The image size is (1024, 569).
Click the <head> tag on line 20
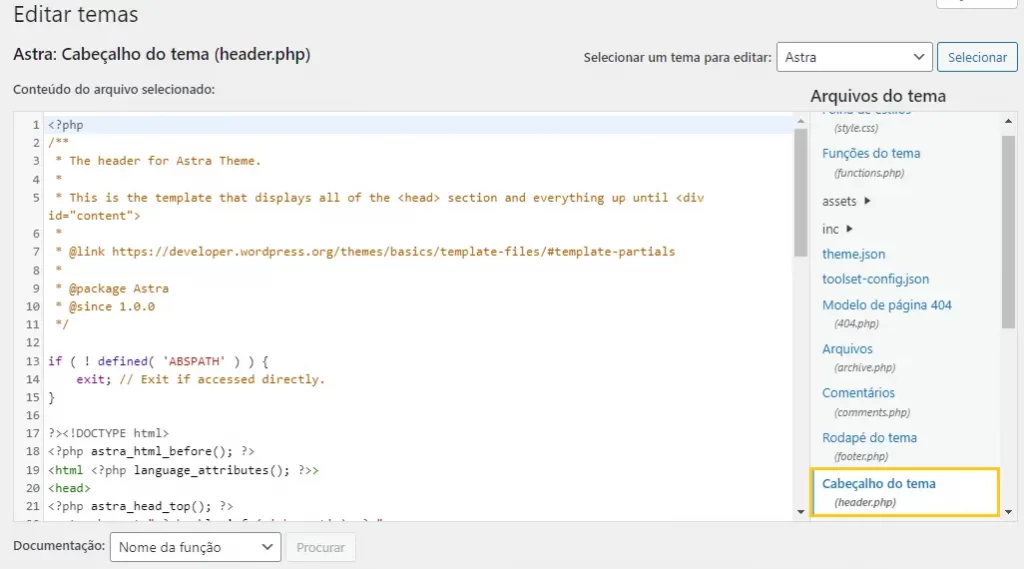pos(69,488)
